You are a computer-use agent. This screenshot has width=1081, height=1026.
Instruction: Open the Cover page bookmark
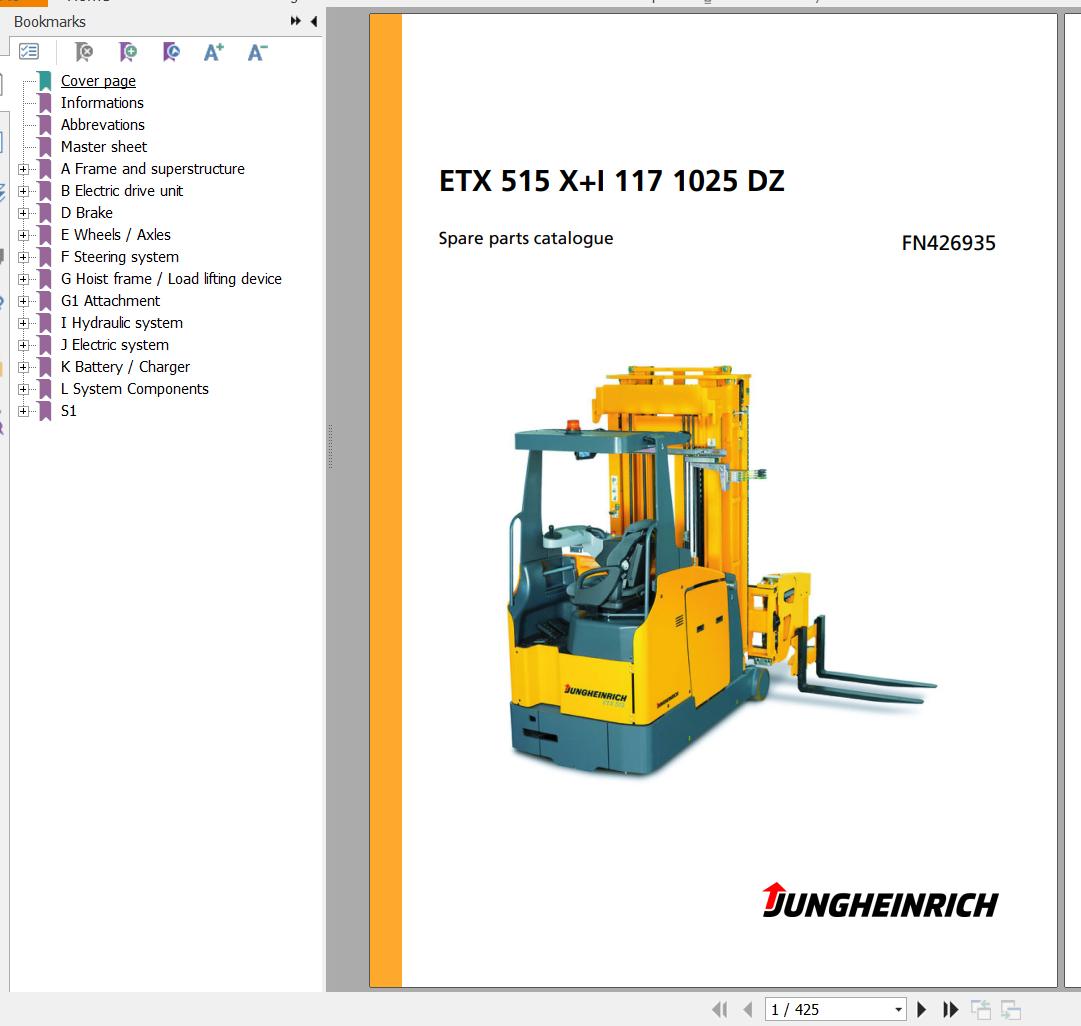pyautogui.click(x=98, y=81)
